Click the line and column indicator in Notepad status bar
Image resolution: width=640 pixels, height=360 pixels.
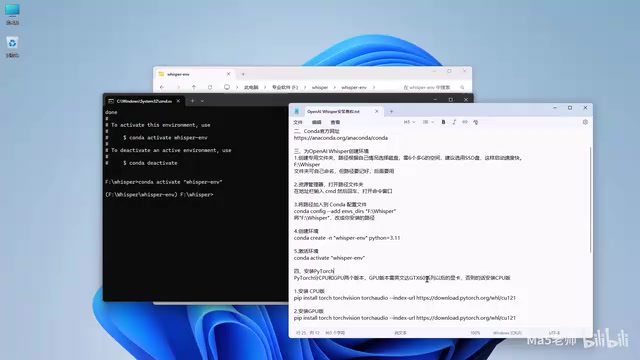coord(308,333)
